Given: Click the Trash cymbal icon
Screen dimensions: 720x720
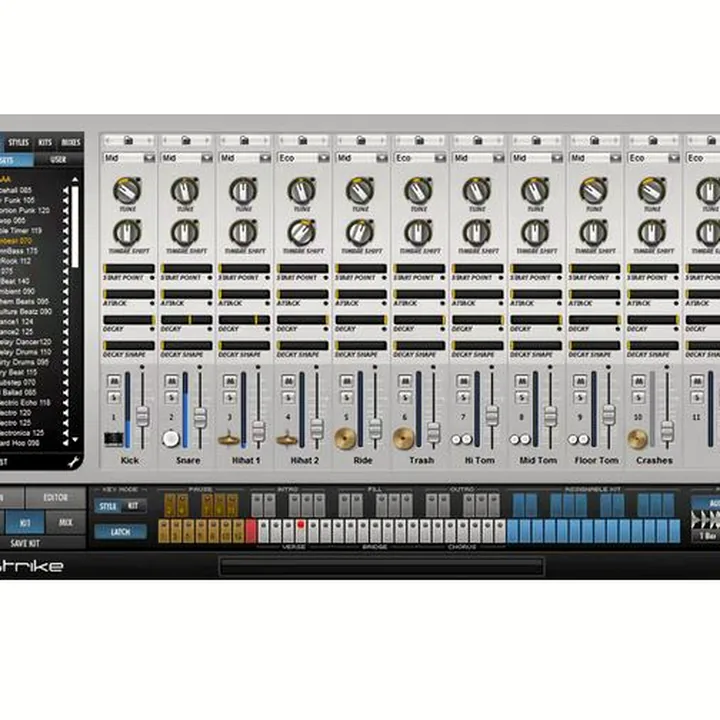Looking at the screenshot, I should [404, 439].
